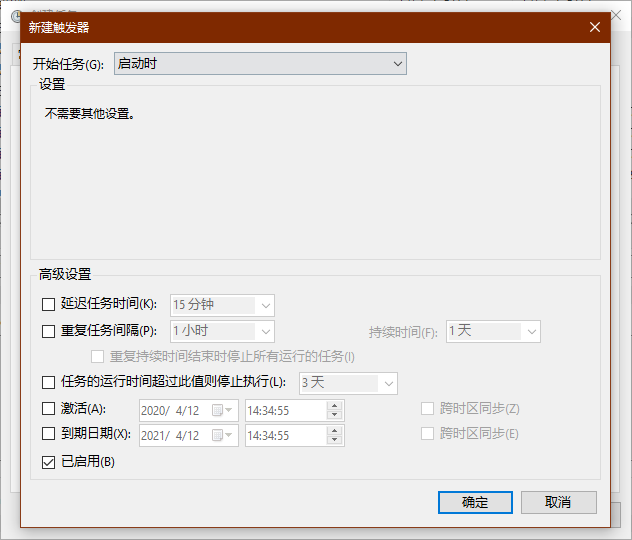Enable 任务的运行时间超过此值则停止执行 checkbox

click(48, 382)
